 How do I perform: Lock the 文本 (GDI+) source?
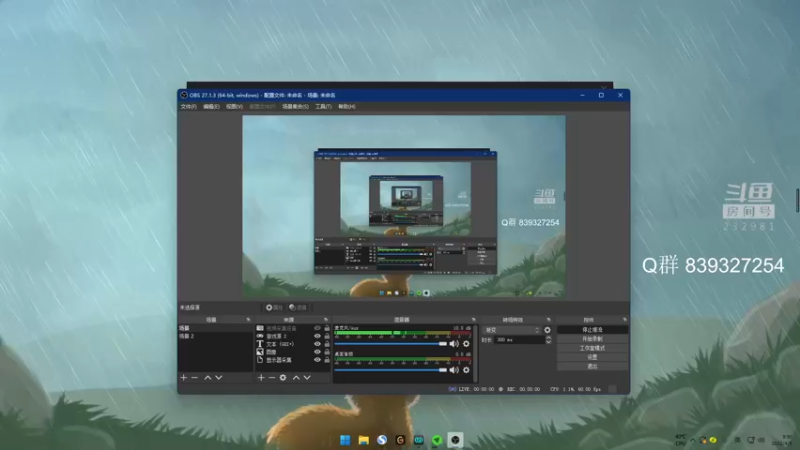[x=327, y=344]
